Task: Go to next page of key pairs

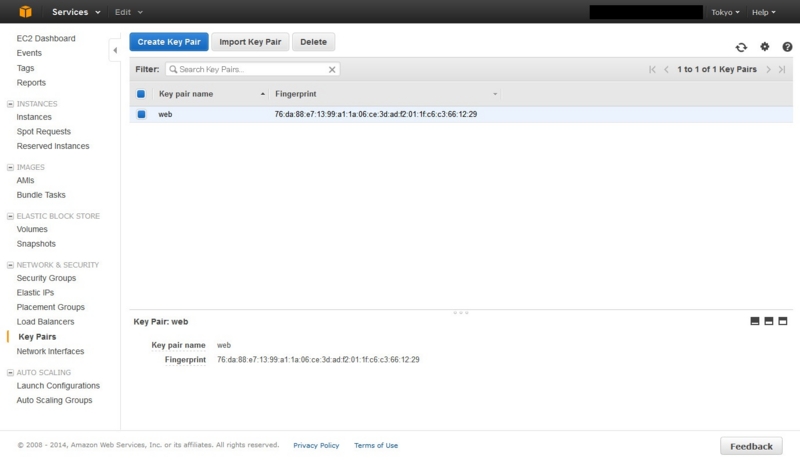Action: click(768, 69)
